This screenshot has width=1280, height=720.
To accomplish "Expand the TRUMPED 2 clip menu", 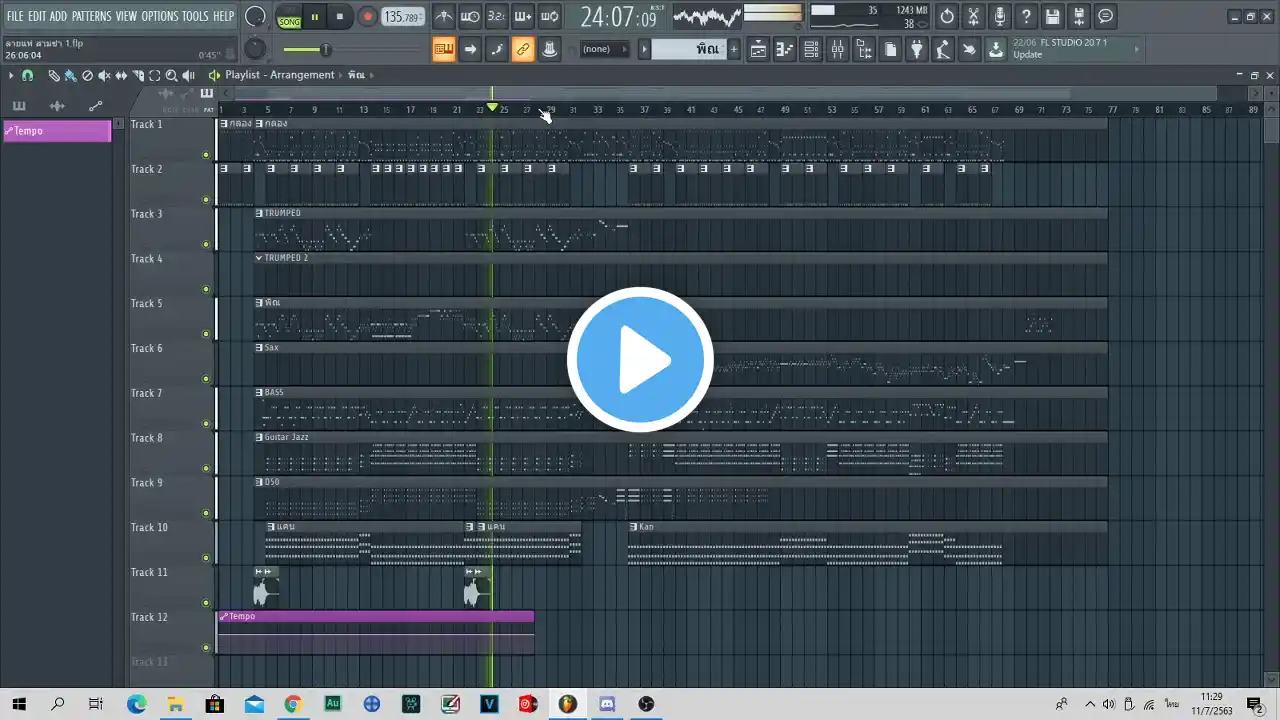I will tap(259, 258).
